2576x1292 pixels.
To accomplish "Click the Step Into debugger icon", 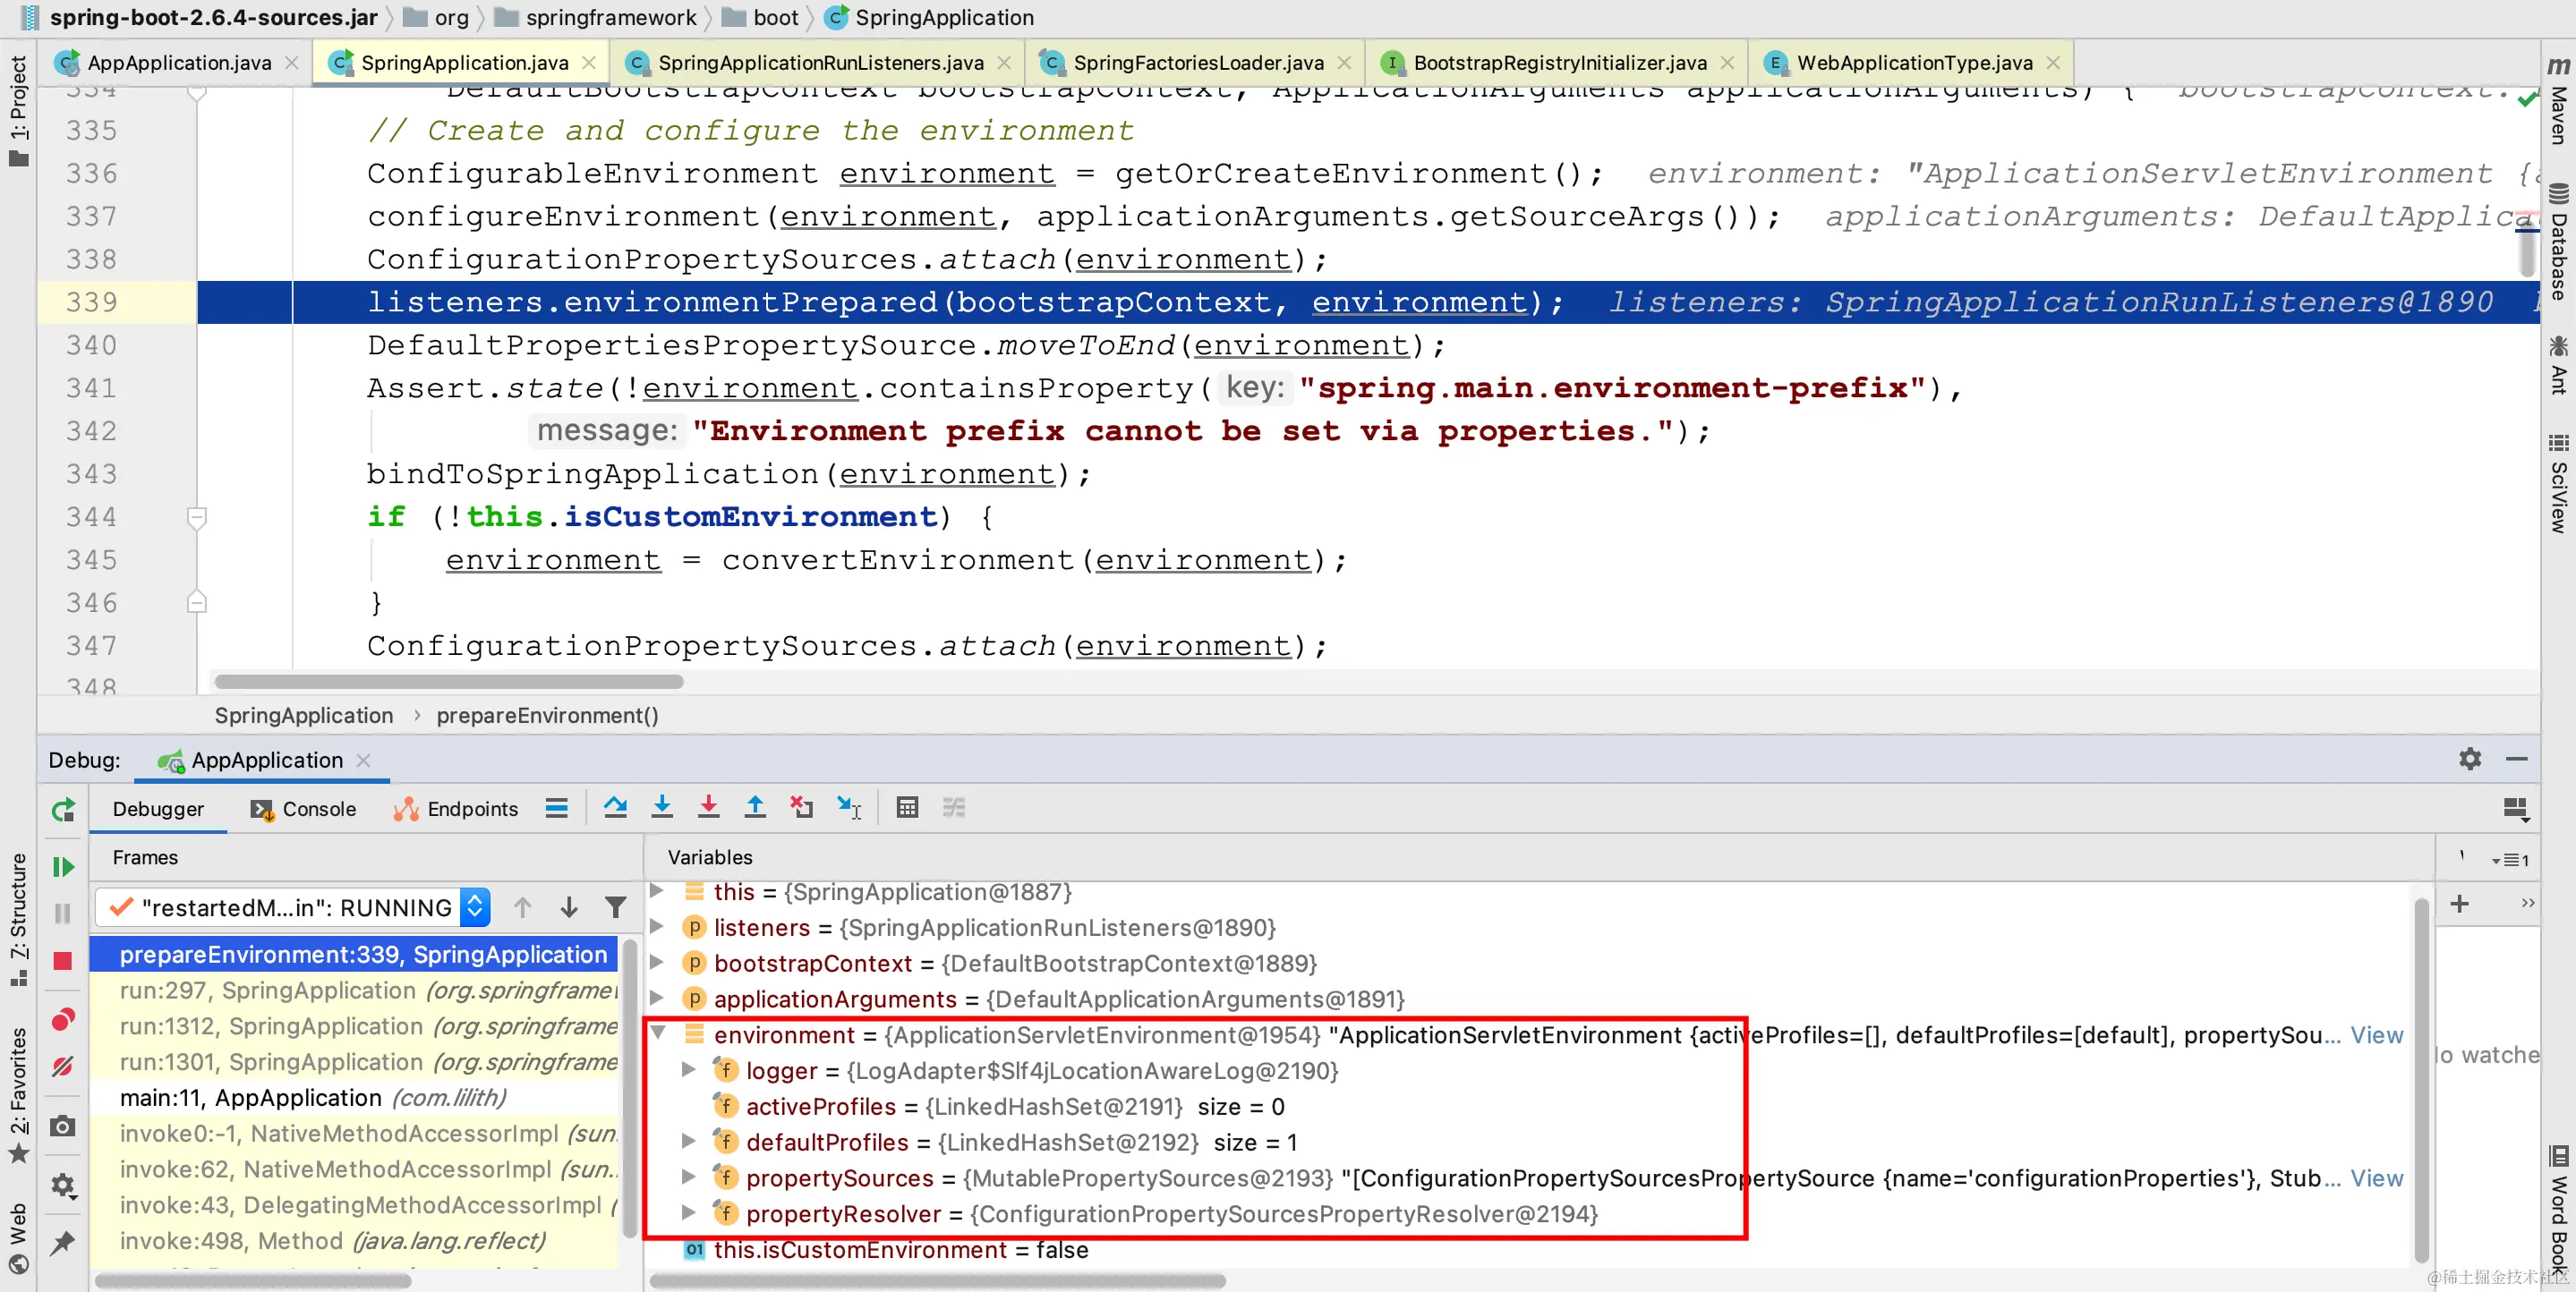I will pos(662,807).
